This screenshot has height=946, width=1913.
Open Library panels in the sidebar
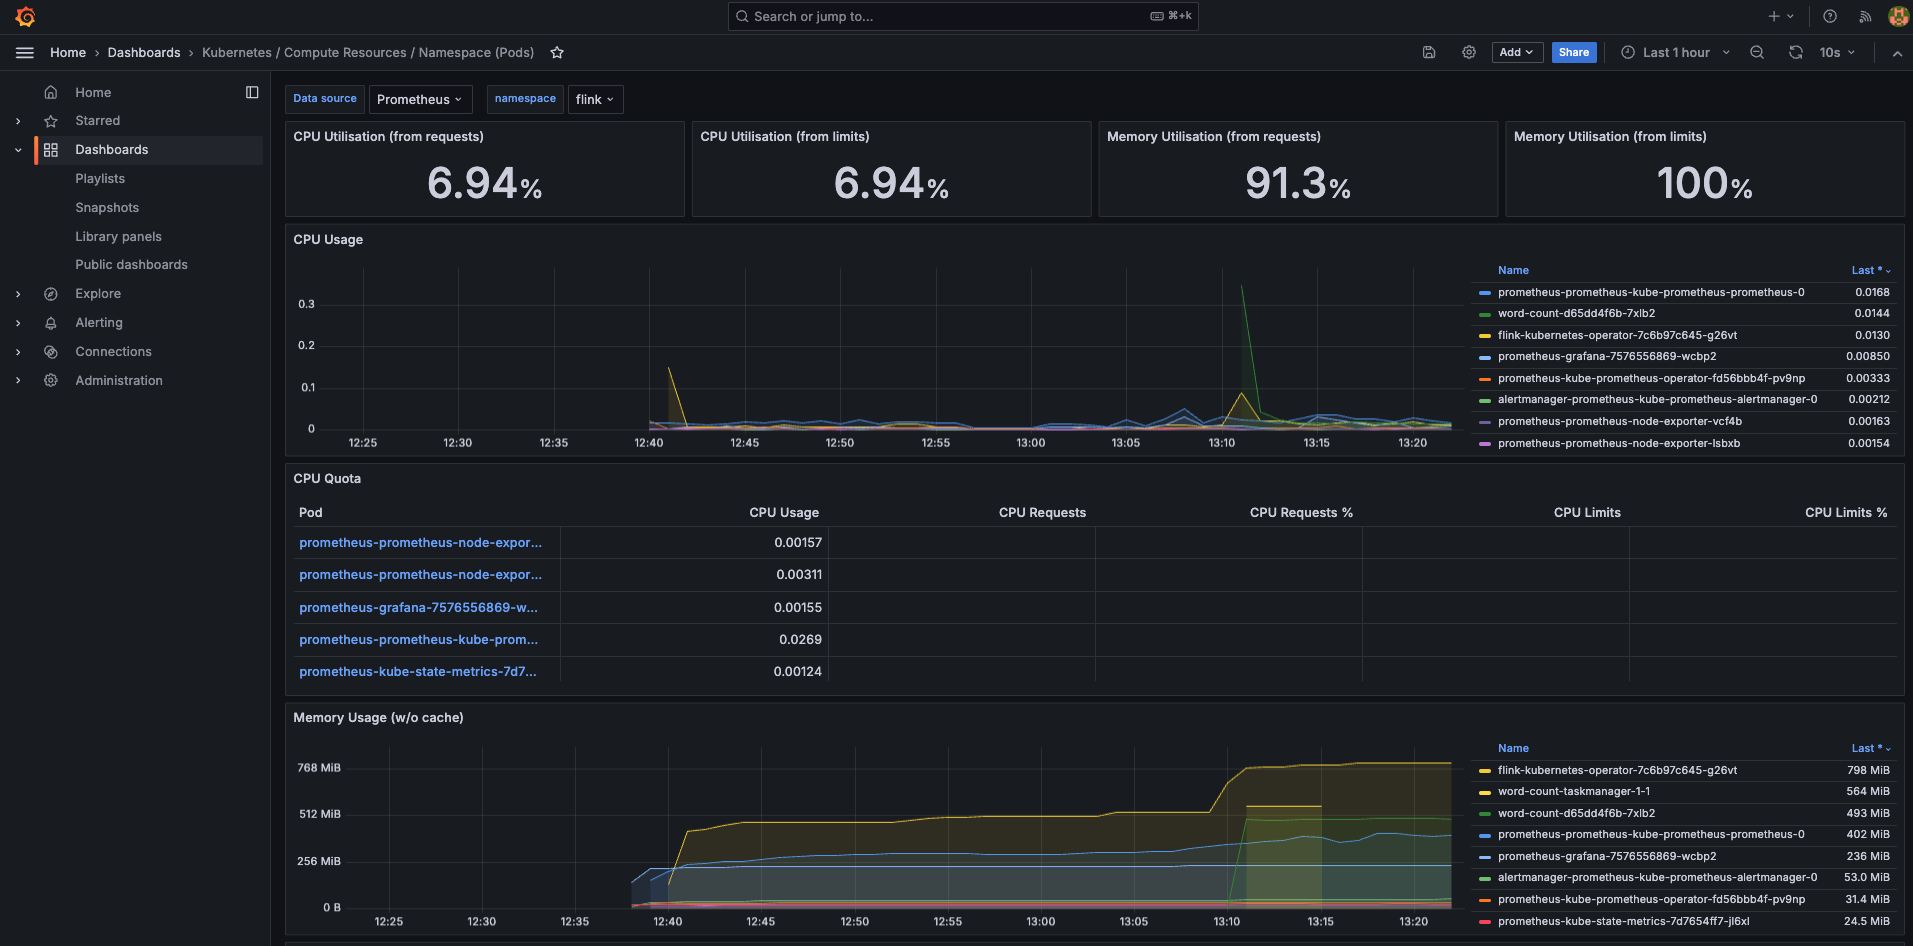coord(118,237)
